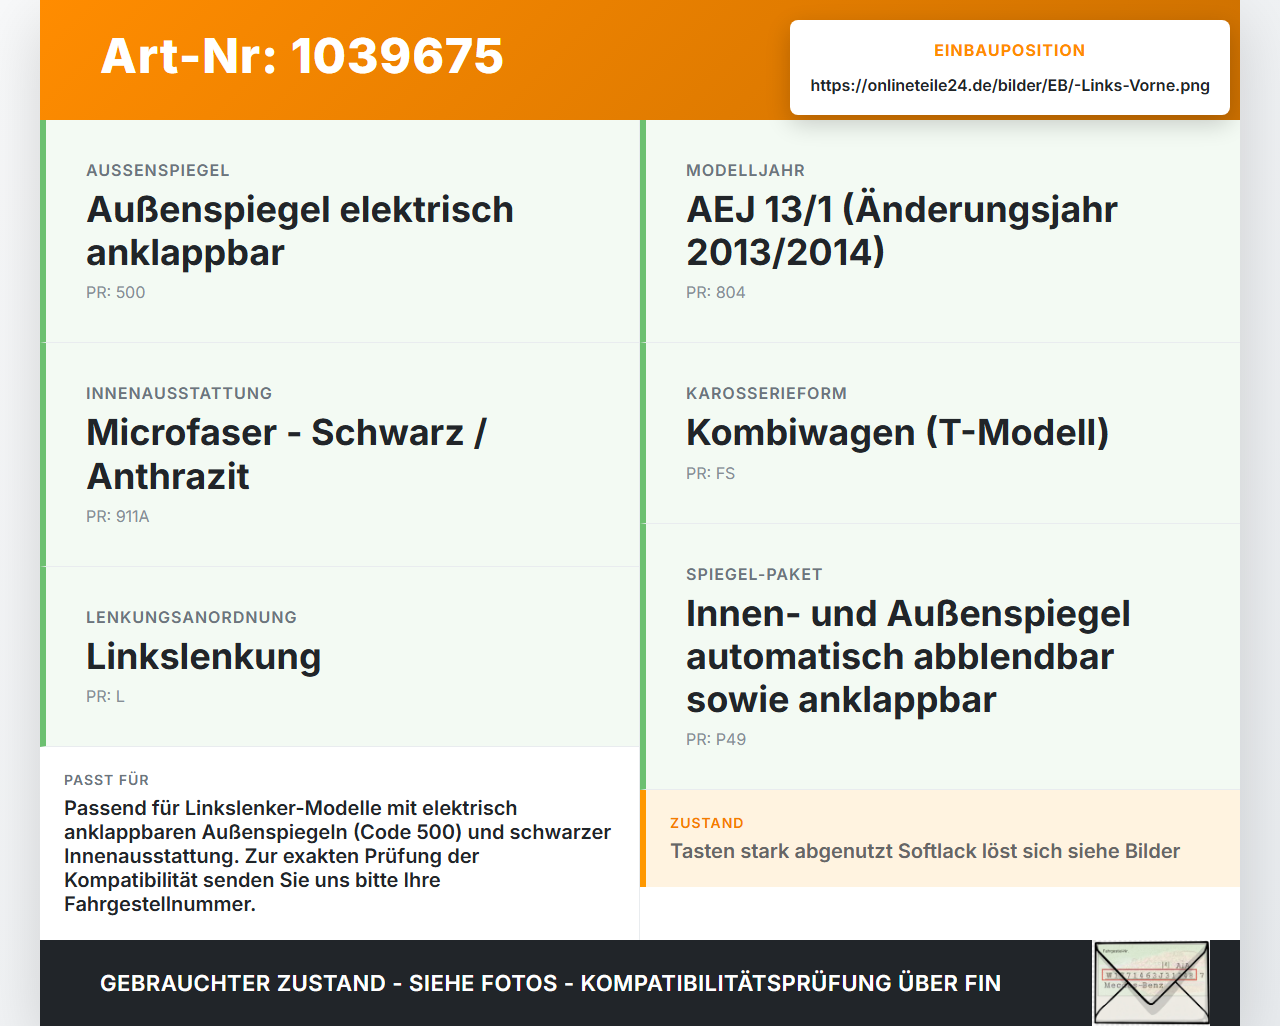Click 'Tasten stark abgenutzt Softlack' condition text

coord(925,851)
